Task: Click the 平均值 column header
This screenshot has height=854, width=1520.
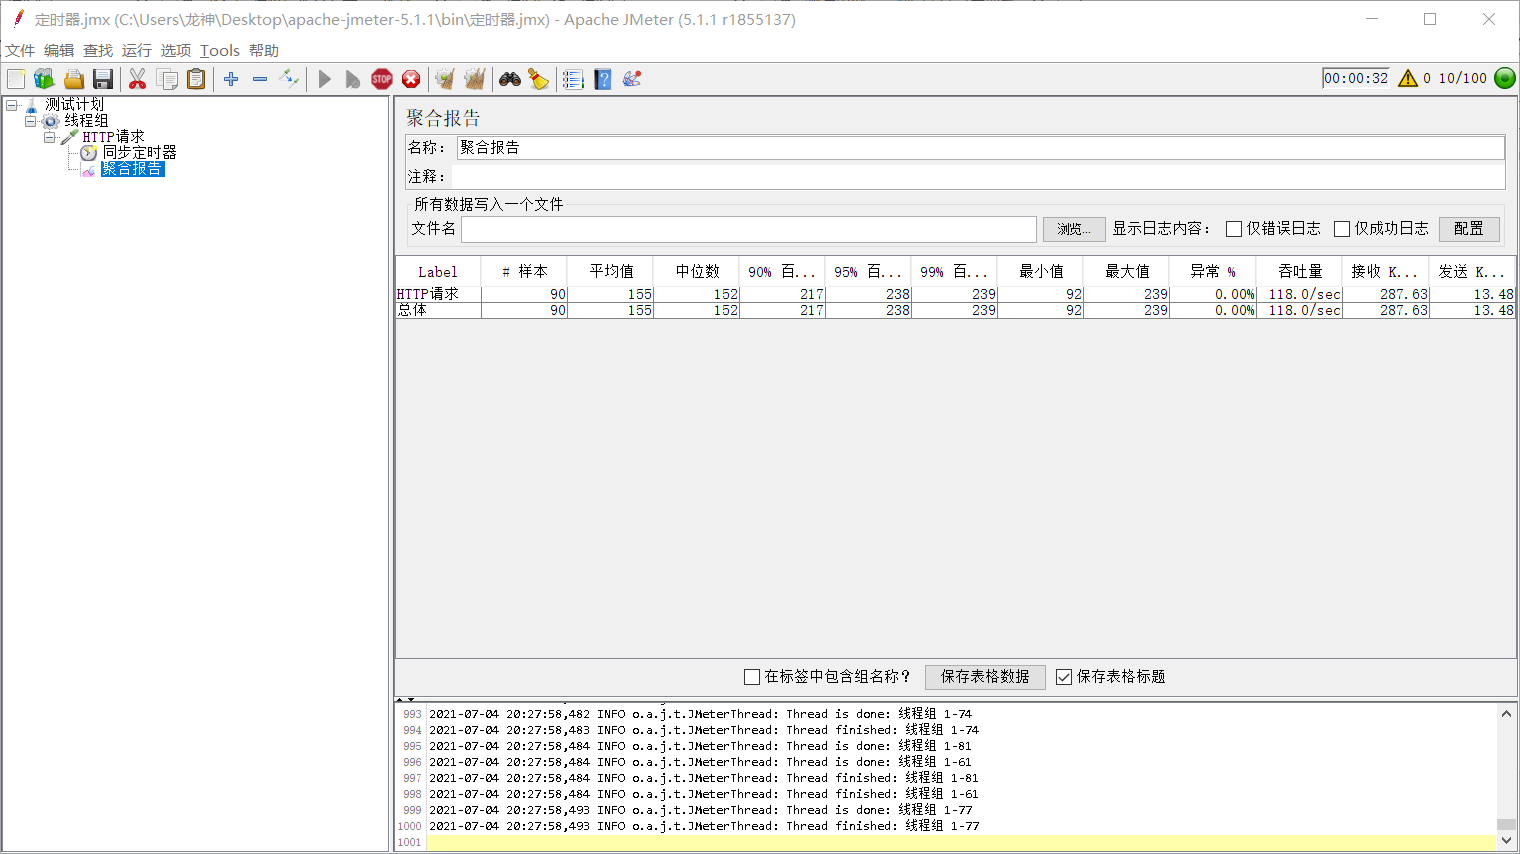Action: (610, 272)
